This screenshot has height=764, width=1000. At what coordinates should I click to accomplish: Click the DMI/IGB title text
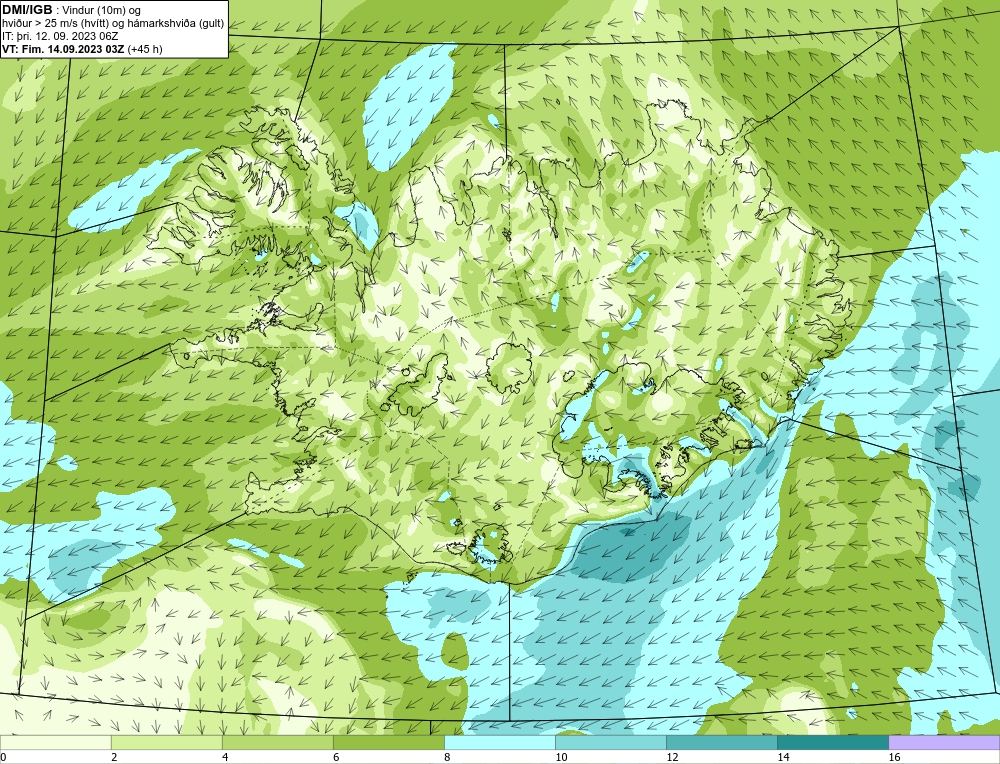(27, 10)
